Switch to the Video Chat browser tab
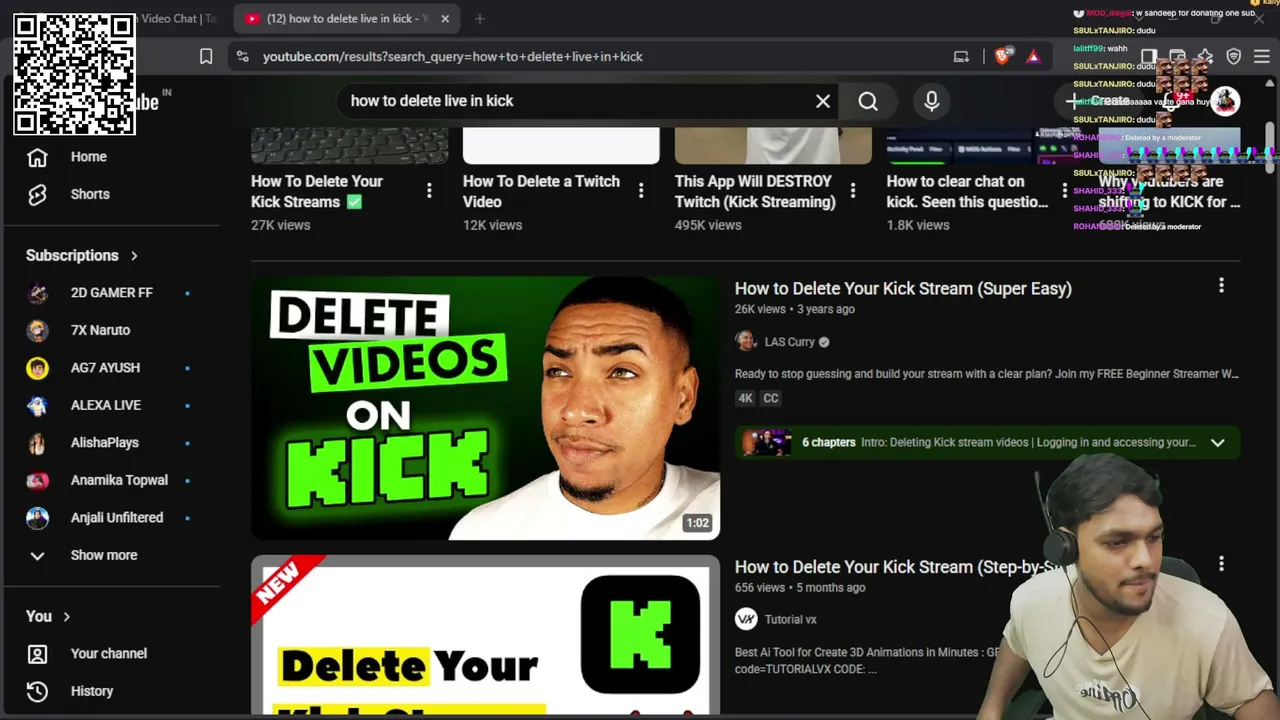 coord(178,19)
